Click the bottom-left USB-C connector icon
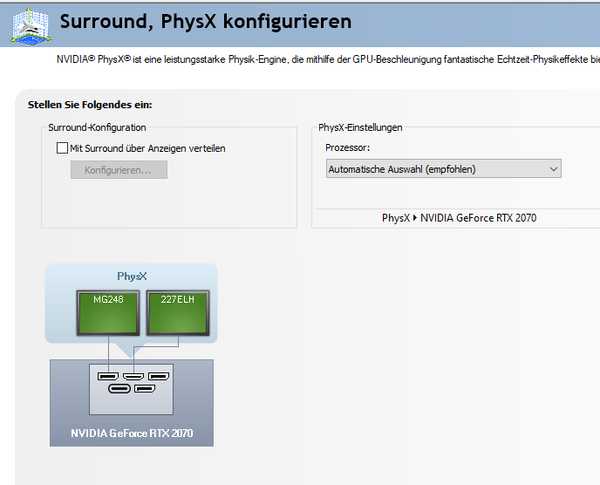 119,389
